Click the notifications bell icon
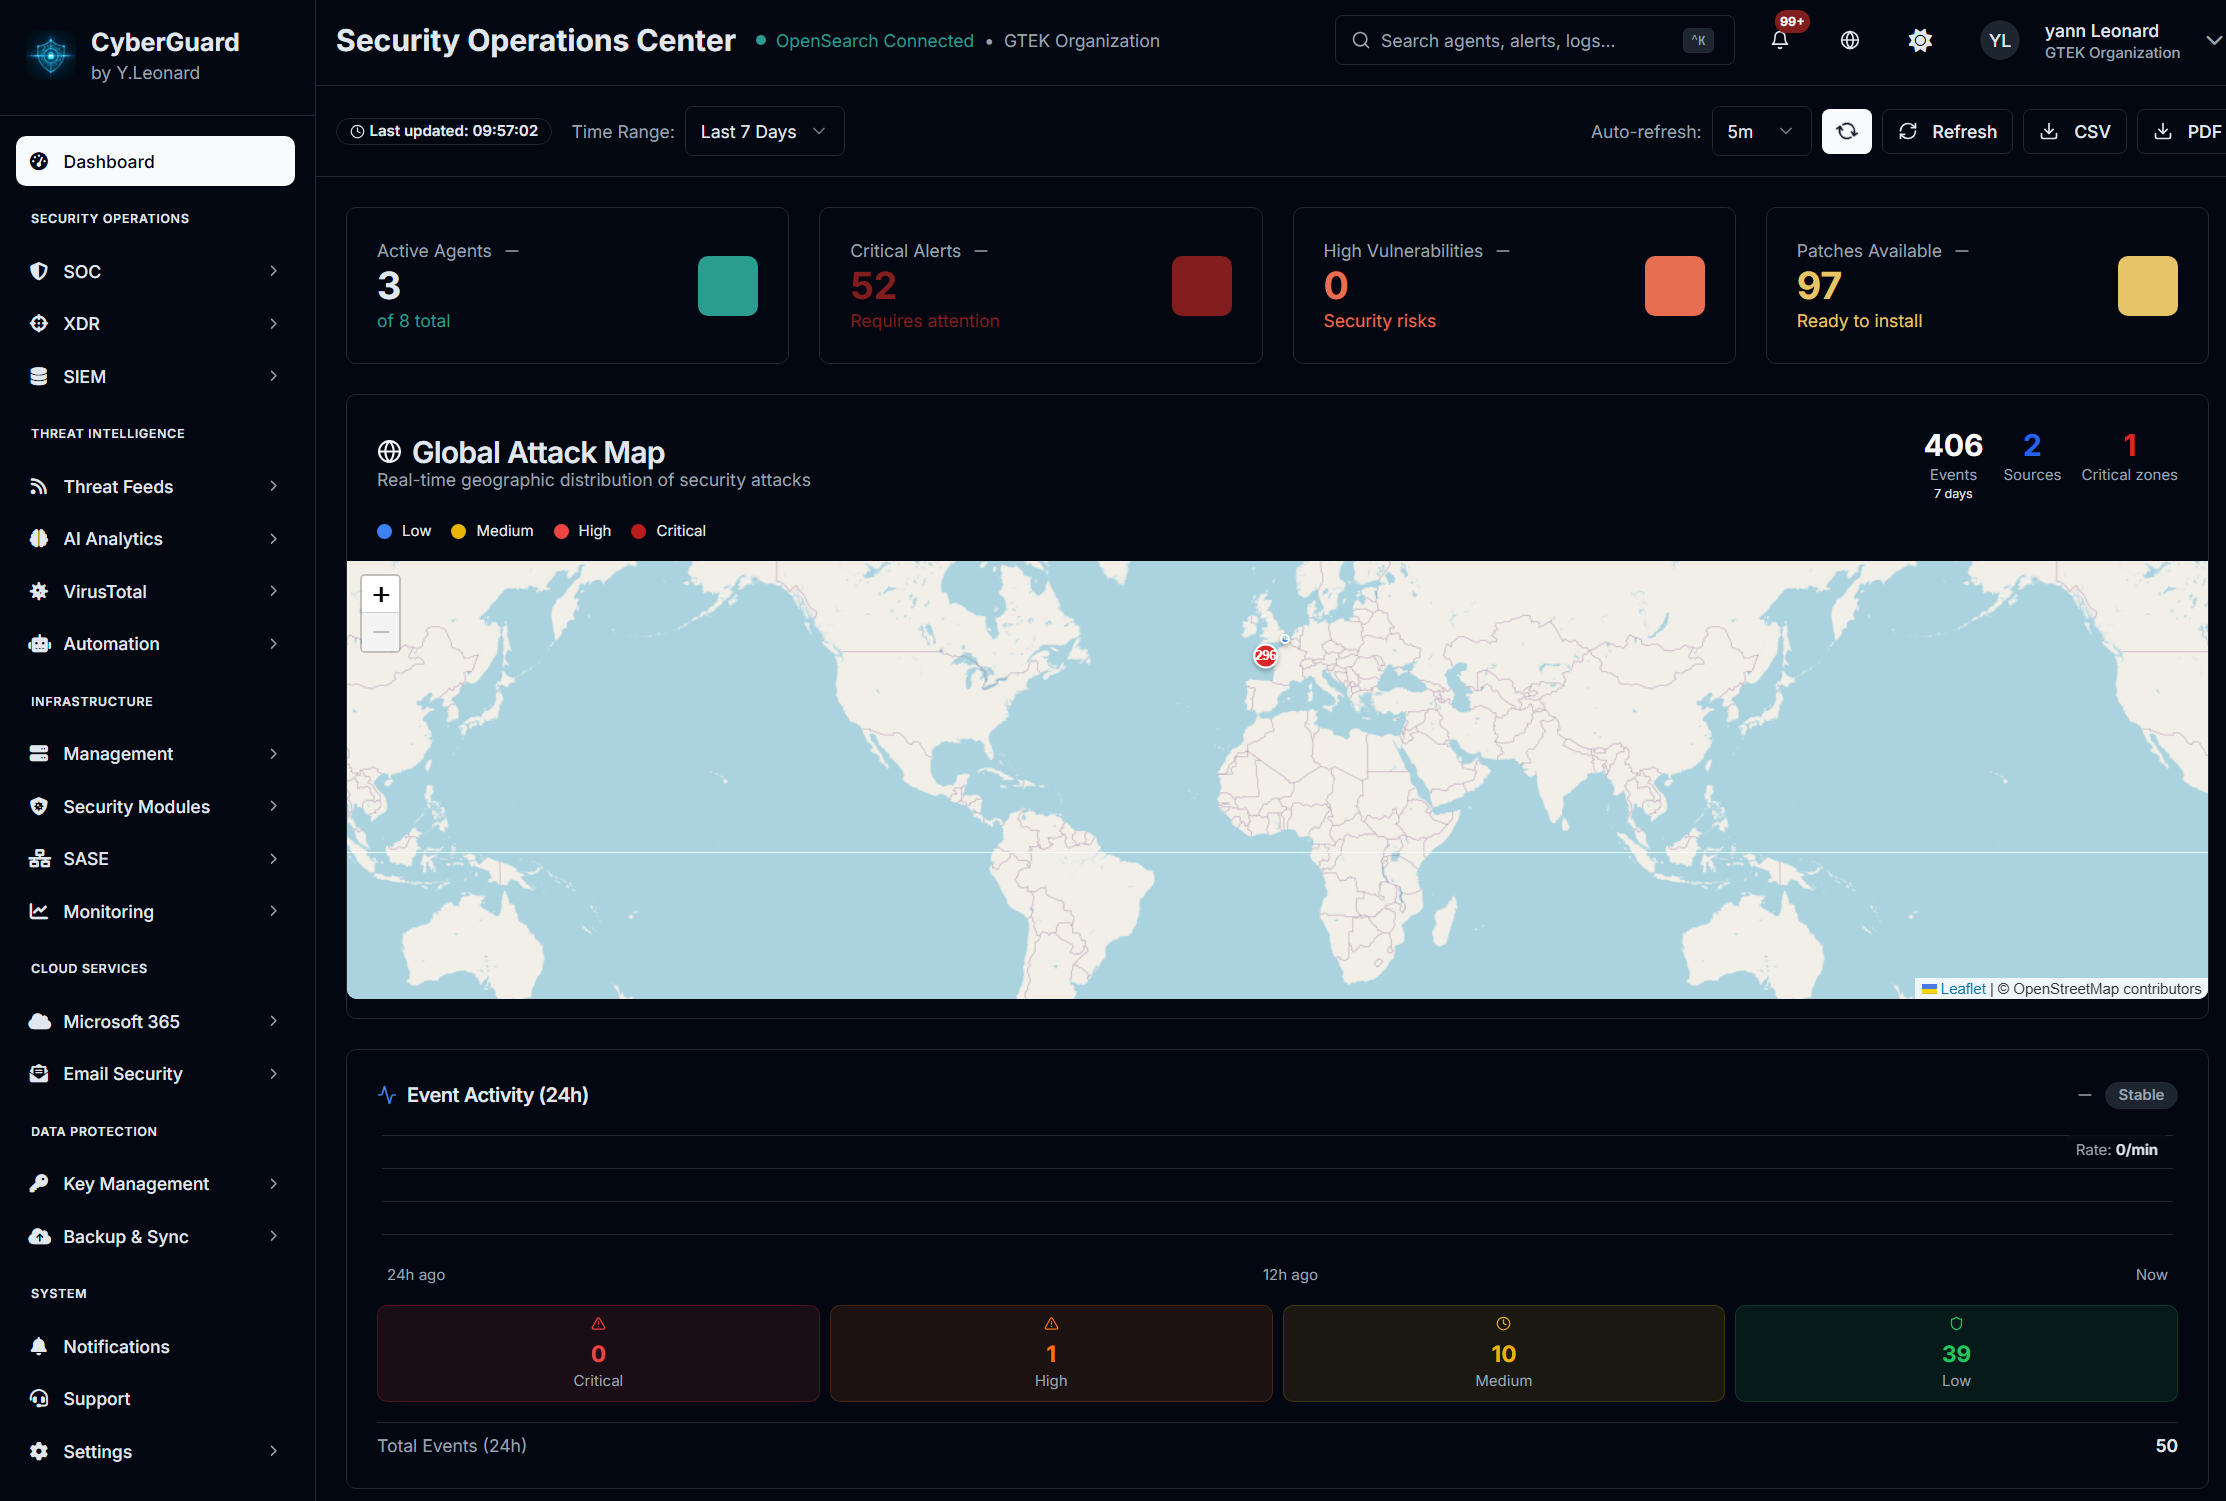 pyautogui.click(x=1779, y=41)
